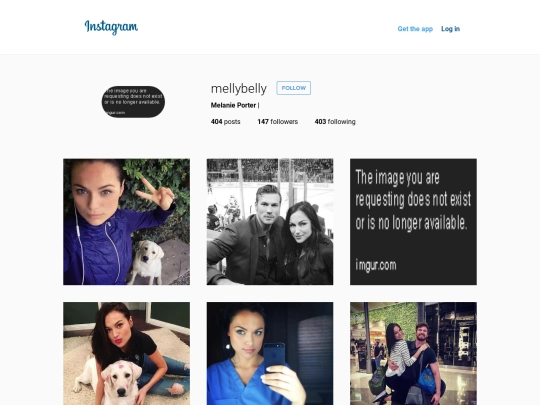Open the 403 following list
The height and width of the screenshot is (405, 540).
[x=335, y=122]
